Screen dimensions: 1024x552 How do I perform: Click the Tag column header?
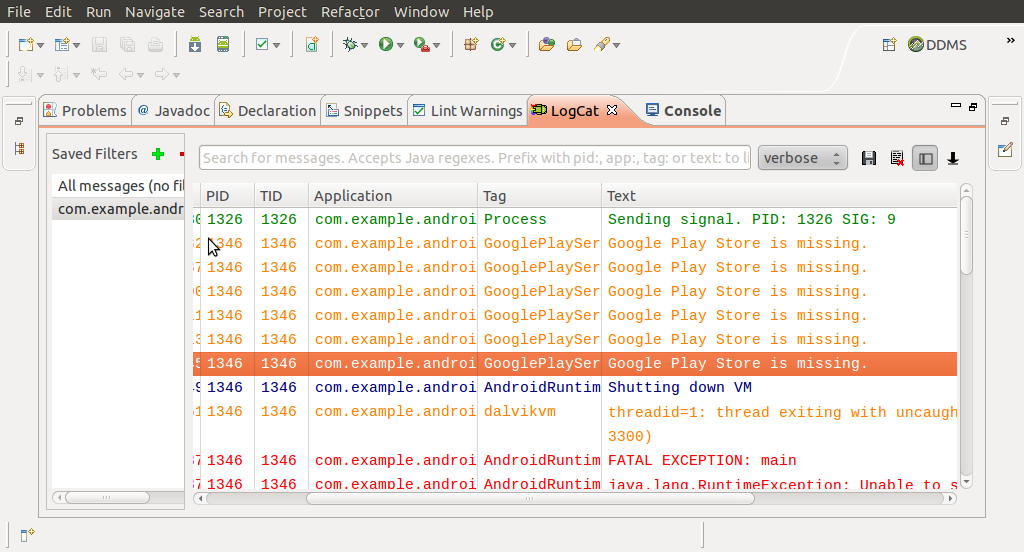click(x=539, y=196)
